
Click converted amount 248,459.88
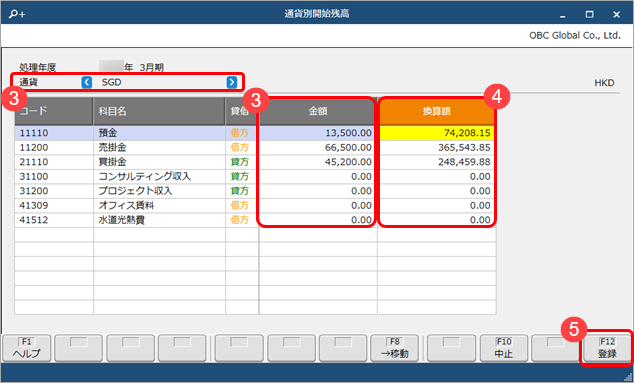point(437,162)
